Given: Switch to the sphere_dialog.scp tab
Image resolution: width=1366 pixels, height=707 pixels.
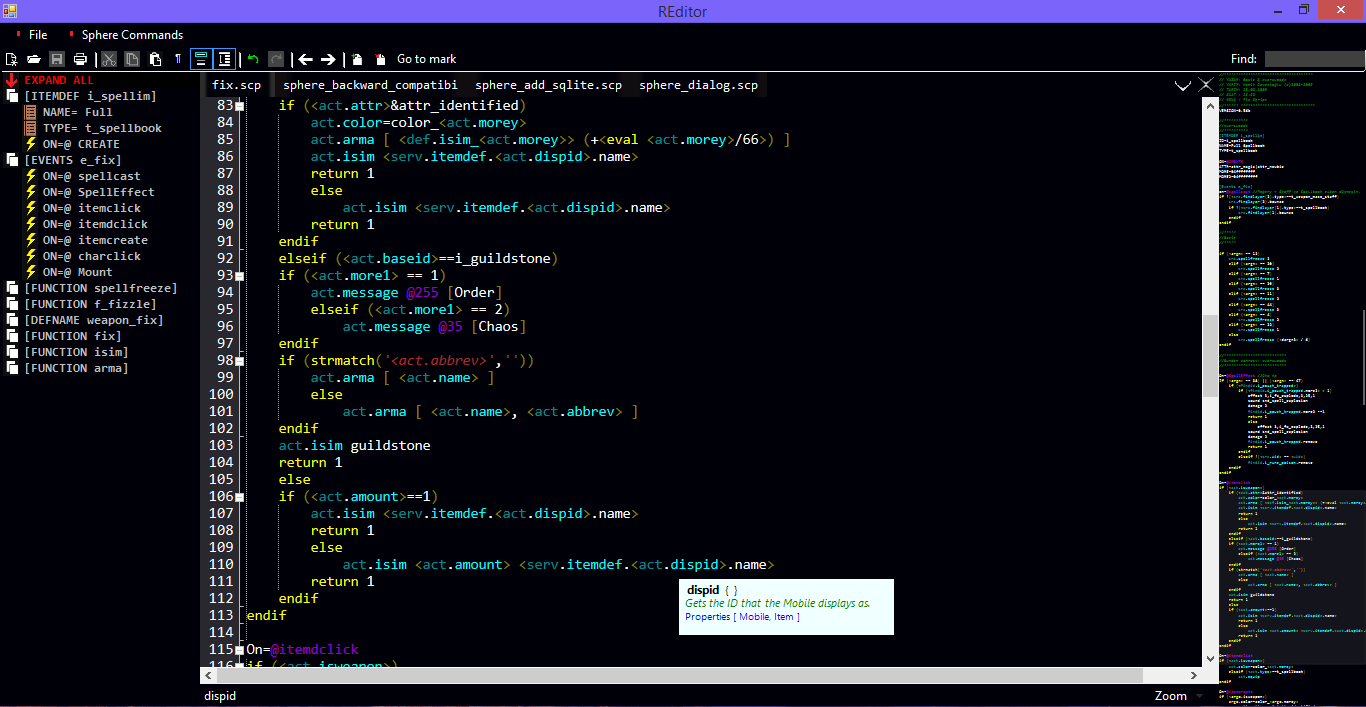Looking at the screenshot, I should pos(698,85).
